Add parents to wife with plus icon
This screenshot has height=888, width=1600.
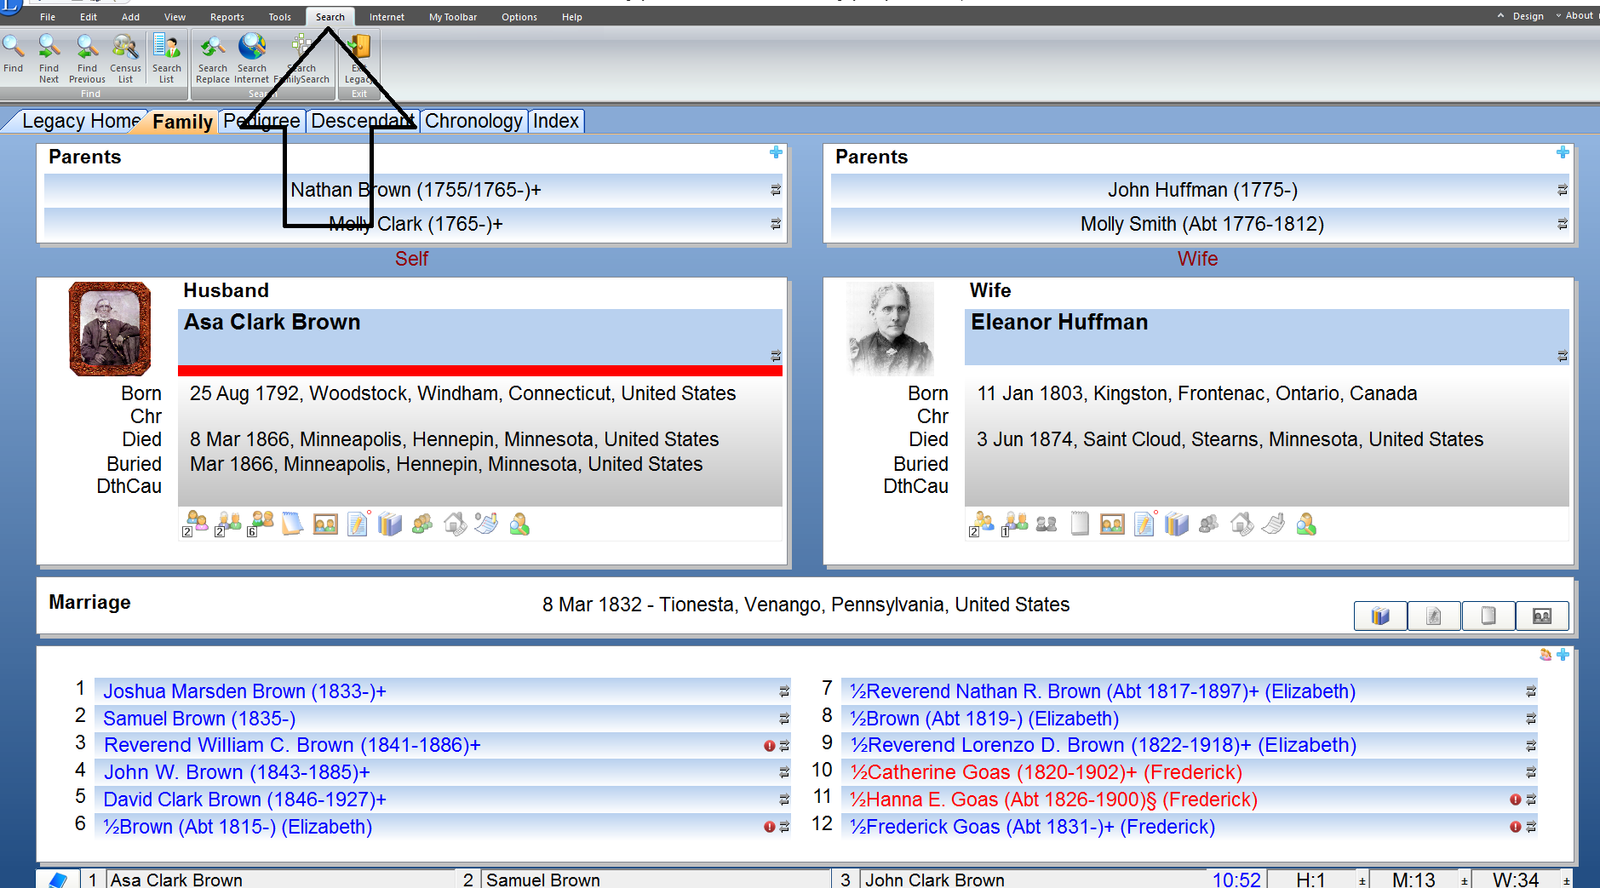pos(1562,152)
